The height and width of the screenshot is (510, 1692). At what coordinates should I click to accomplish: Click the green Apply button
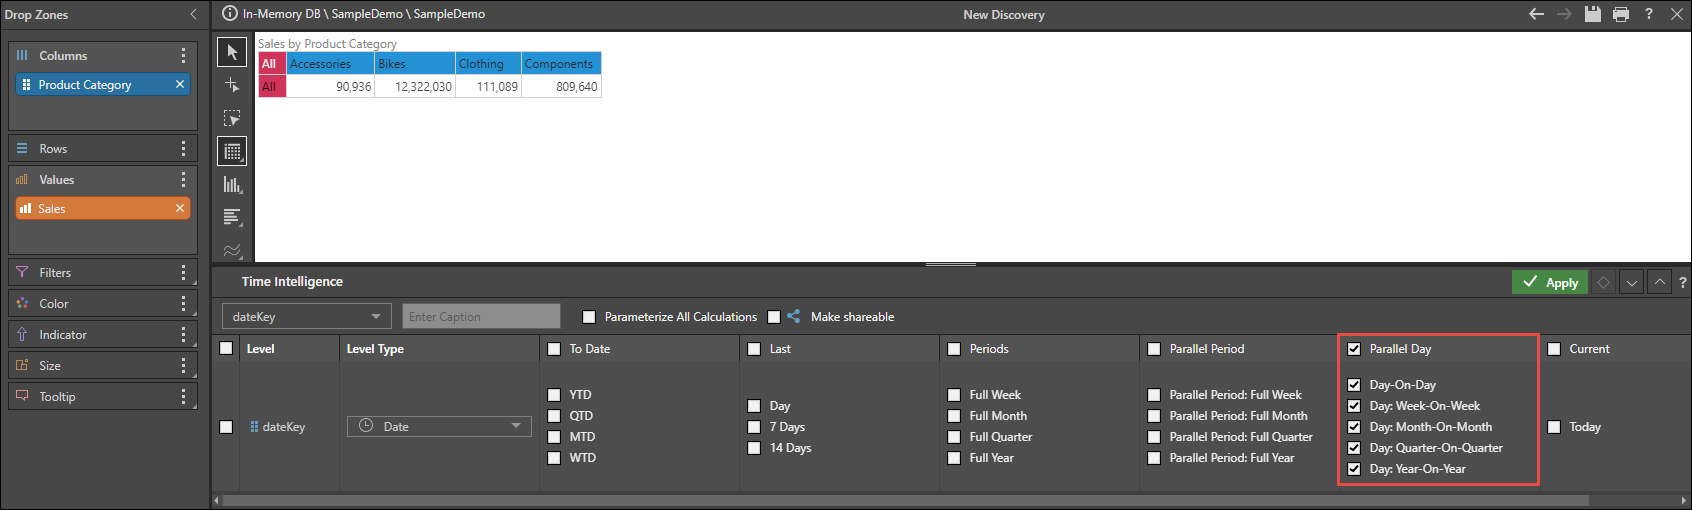click(1550, 283)
